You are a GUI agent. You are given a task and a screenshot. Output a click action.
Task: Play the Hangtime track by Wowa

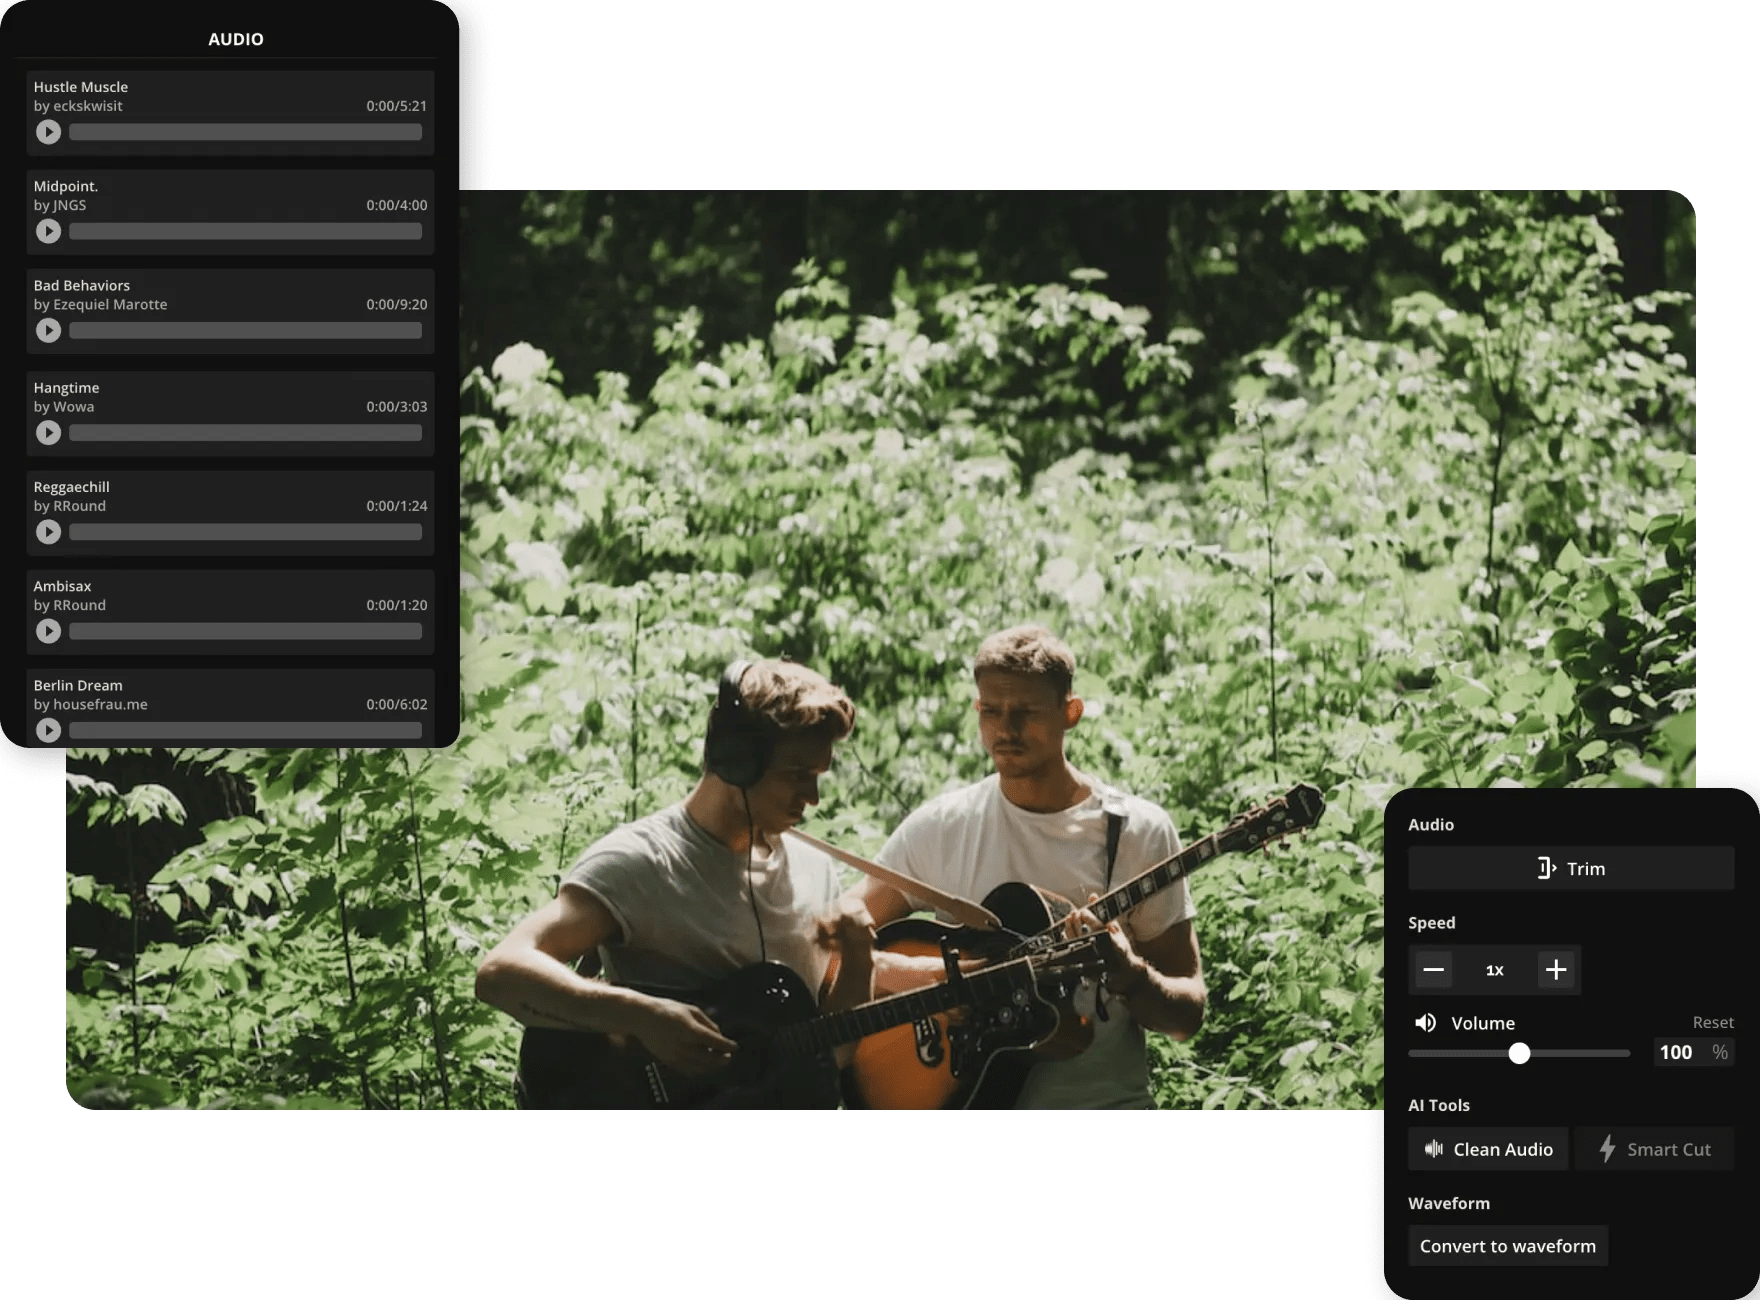tap(48, 432)
